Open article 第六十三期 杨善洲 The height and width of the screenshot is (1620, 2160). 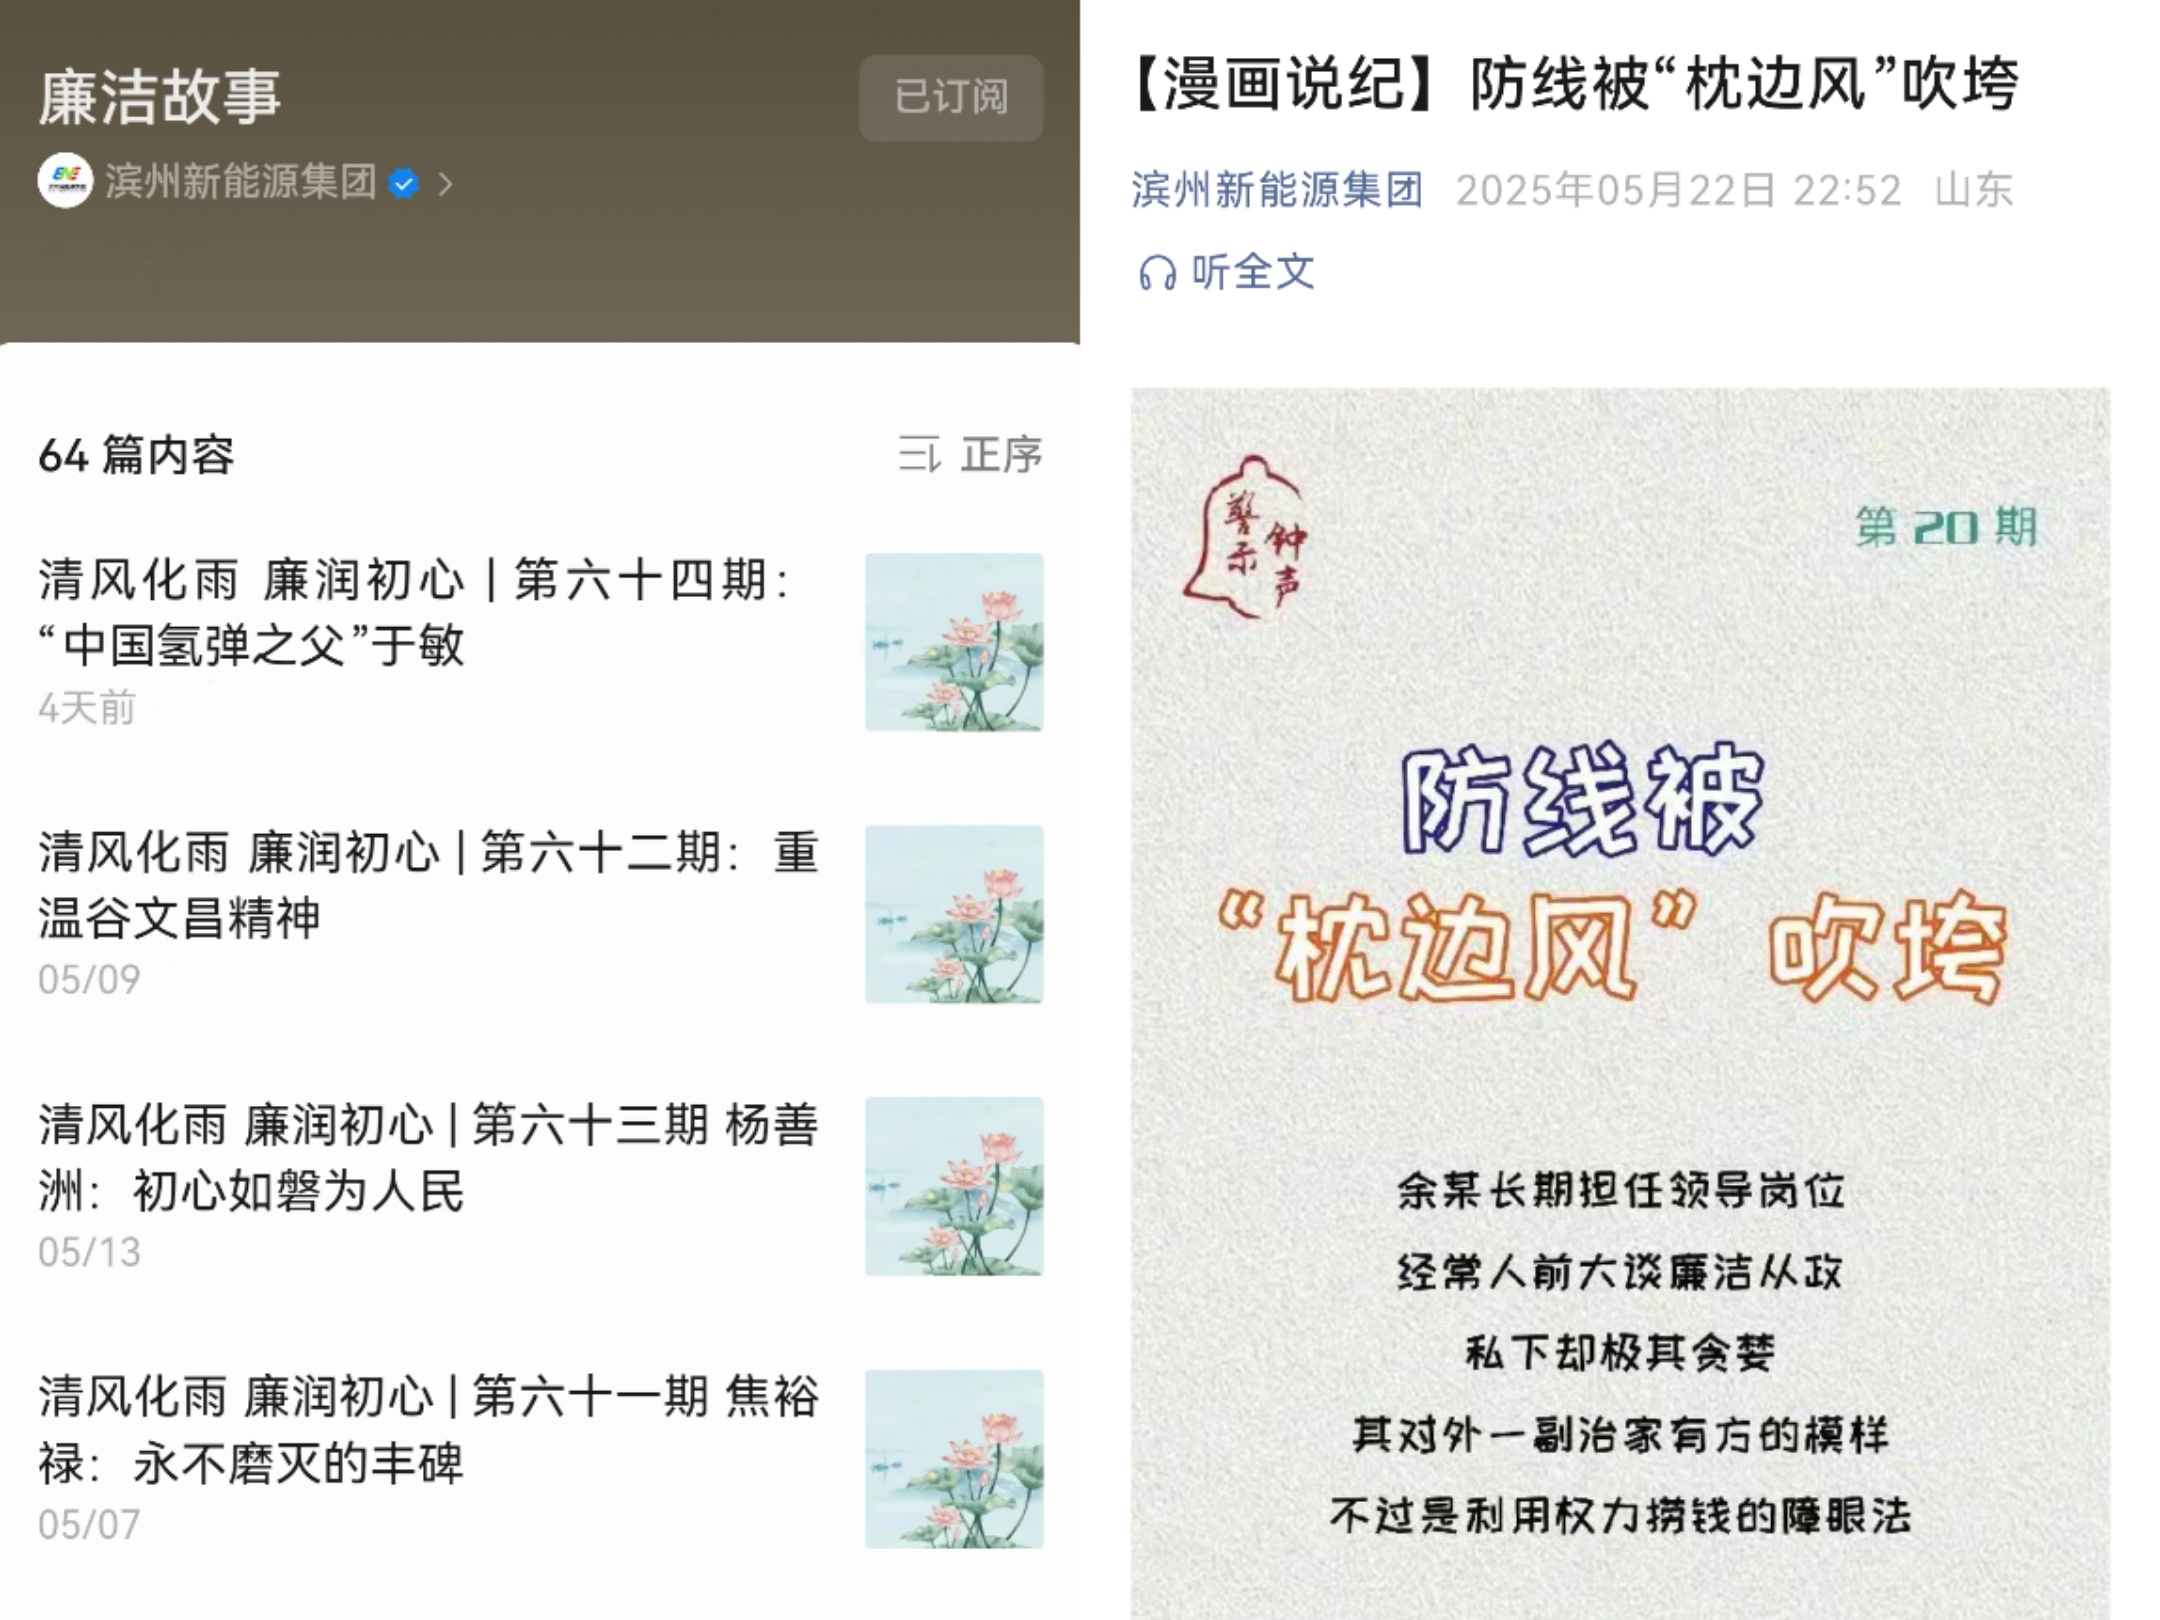pyautogui.click(x=429, y=1157)
